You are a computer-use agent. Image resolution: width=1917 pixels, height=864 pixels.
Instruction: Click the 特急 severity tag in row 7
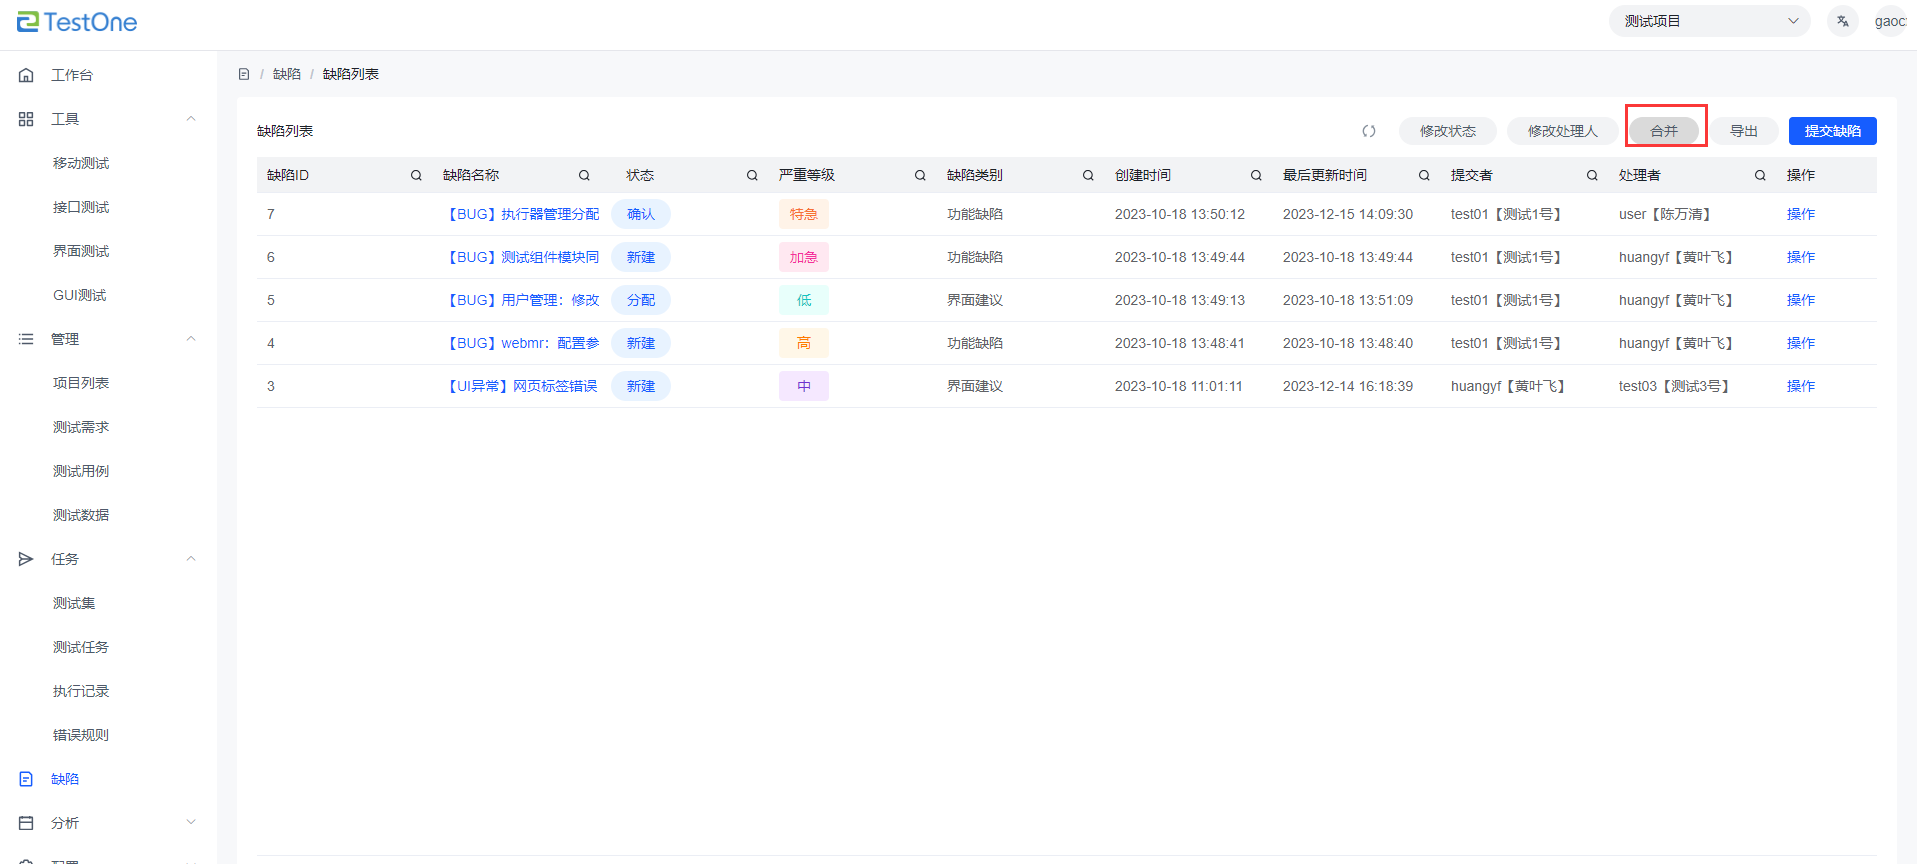tap(803, 214)
